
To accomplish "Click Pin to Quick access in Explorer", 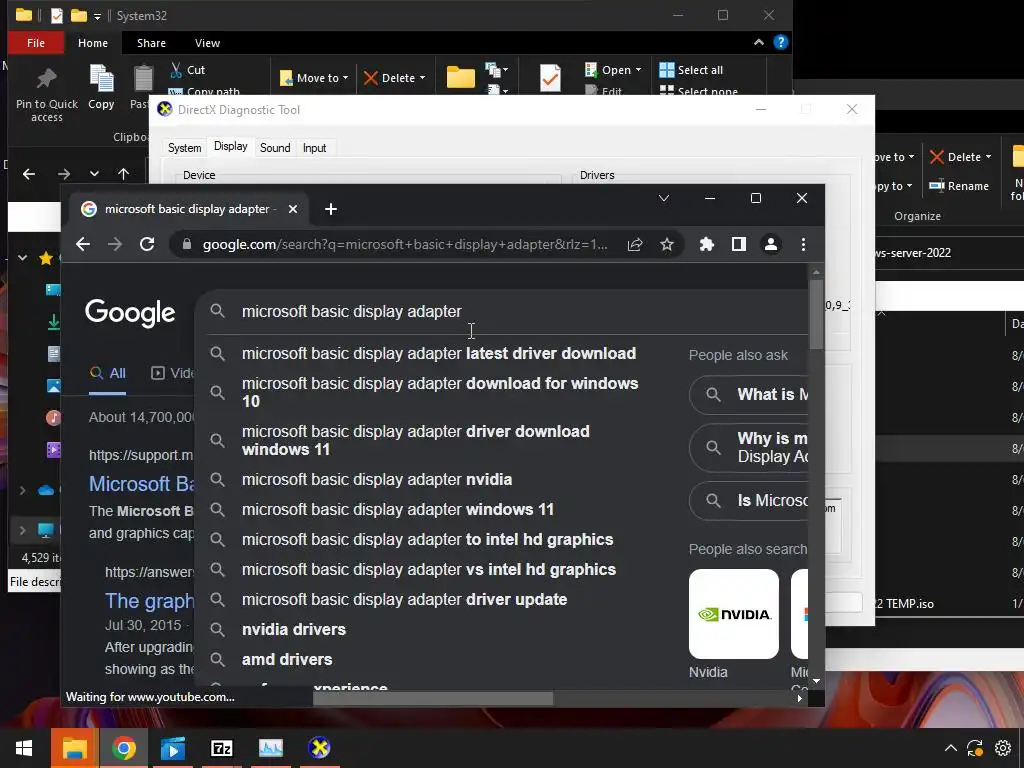I will 46,95.
